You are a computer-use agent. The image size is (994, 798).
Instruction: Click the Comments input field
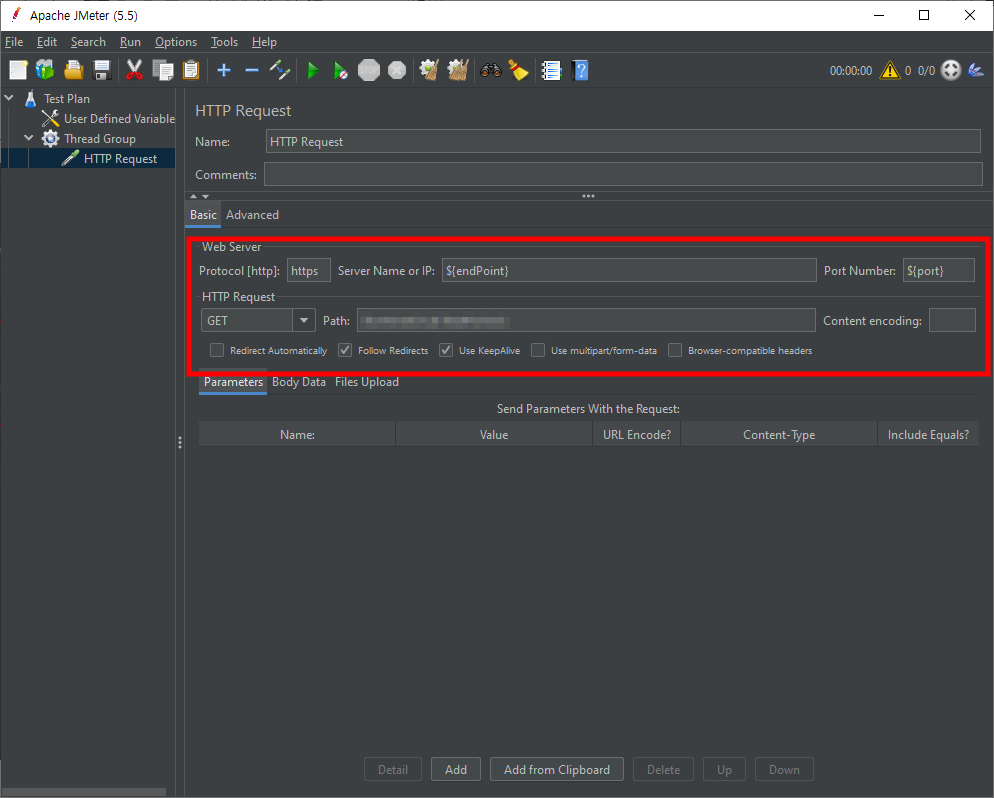[x=623, y=174]
